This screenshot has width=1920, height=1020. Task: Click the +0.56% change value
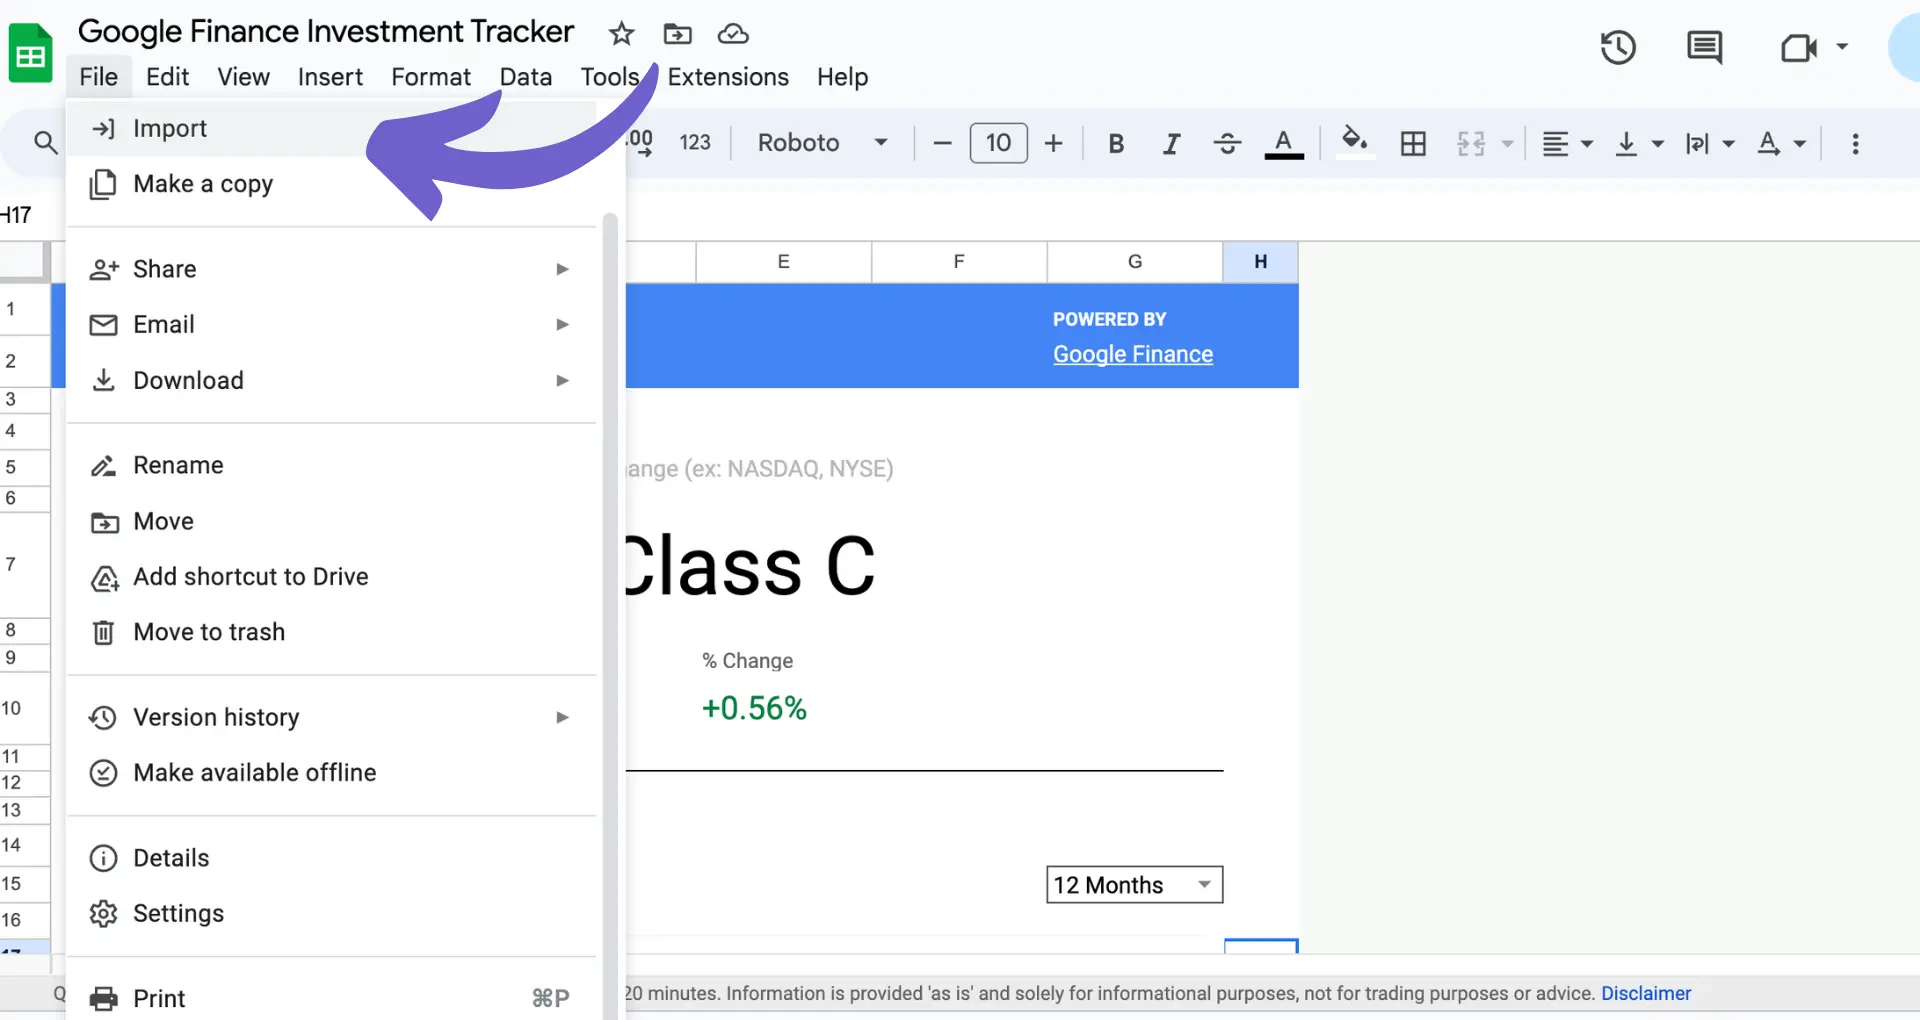754,709
